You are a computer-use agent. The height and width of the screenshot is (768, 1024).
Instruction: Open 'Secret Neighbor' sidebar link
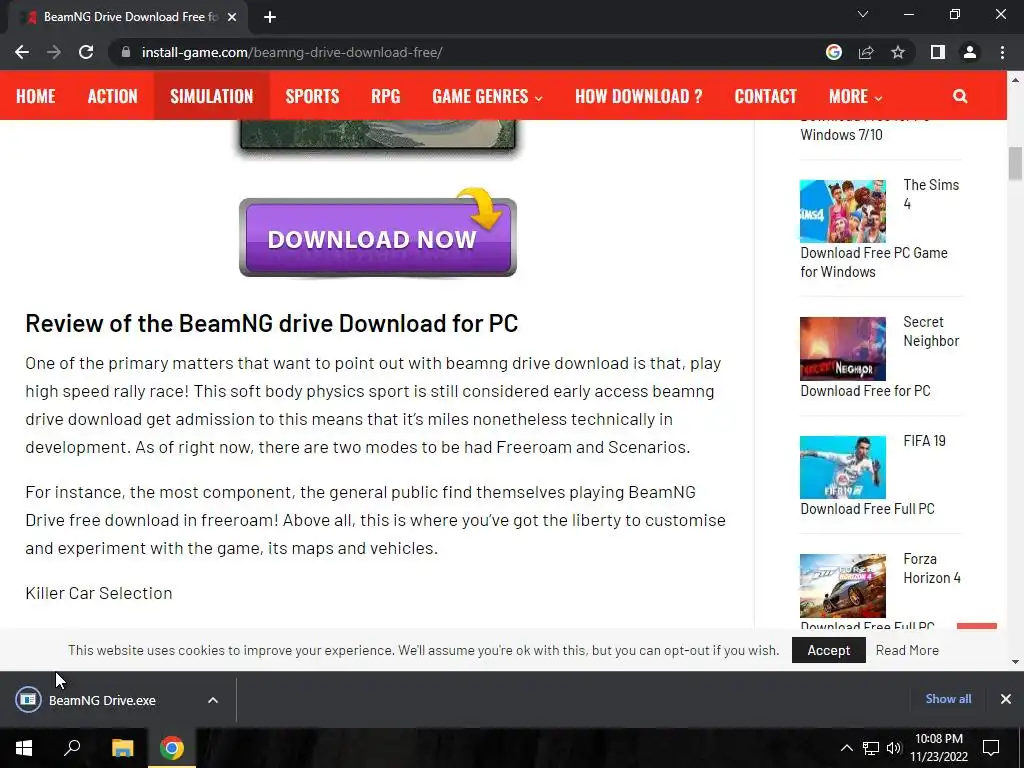931,331
